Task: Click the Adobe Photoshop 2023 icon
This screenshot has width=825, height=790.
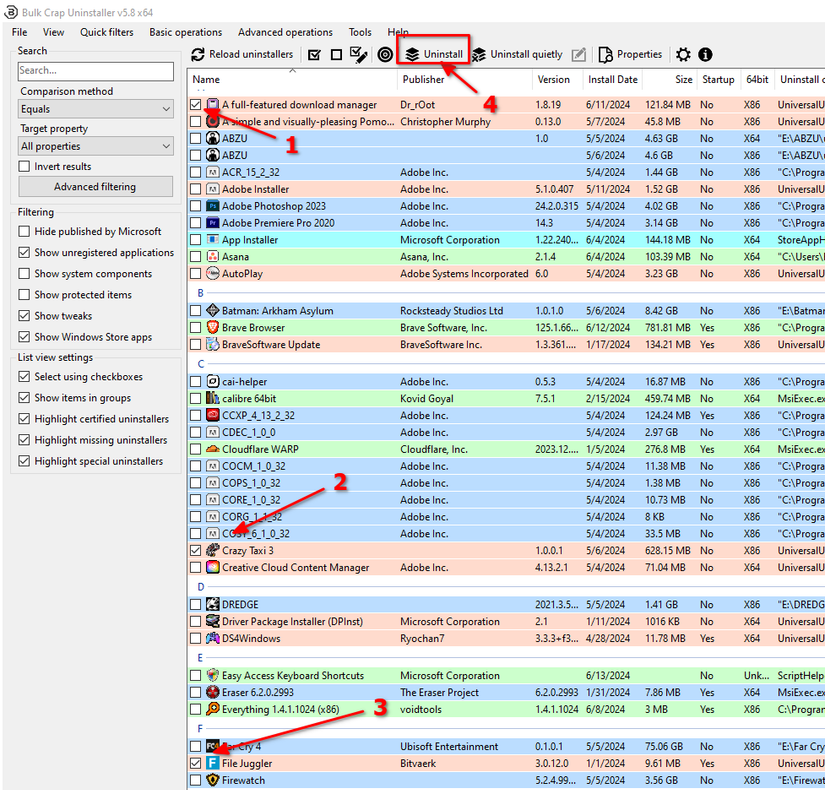Action: 213,206
